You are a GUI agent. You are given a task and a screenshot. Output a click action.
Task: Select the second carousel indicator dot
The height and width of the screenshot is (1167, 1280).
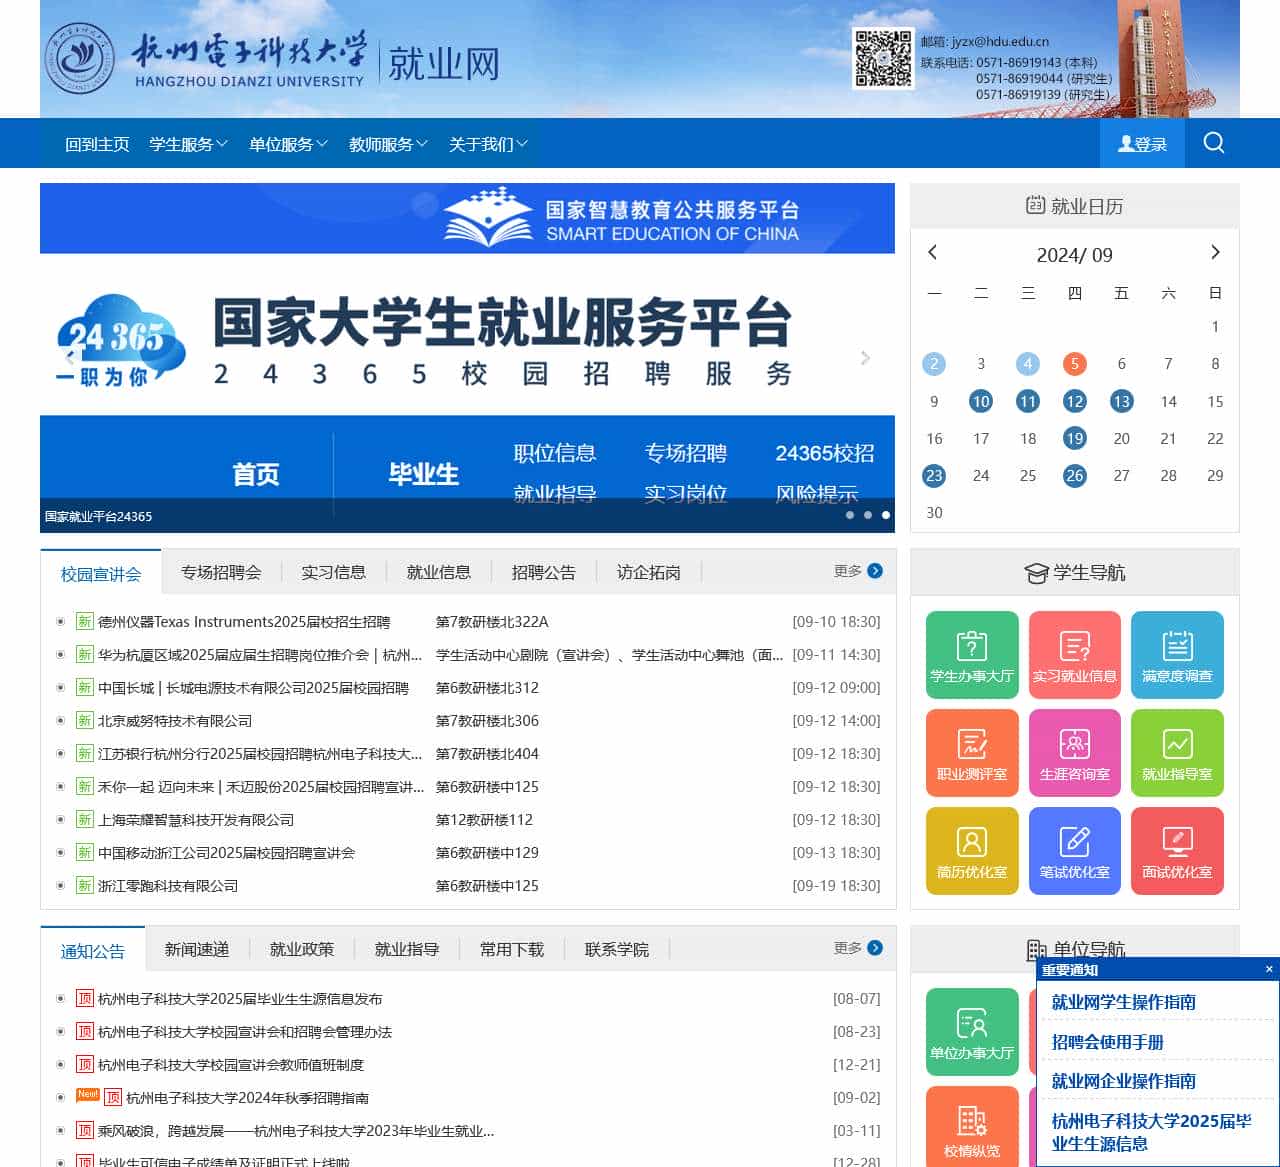click(868, 515)
